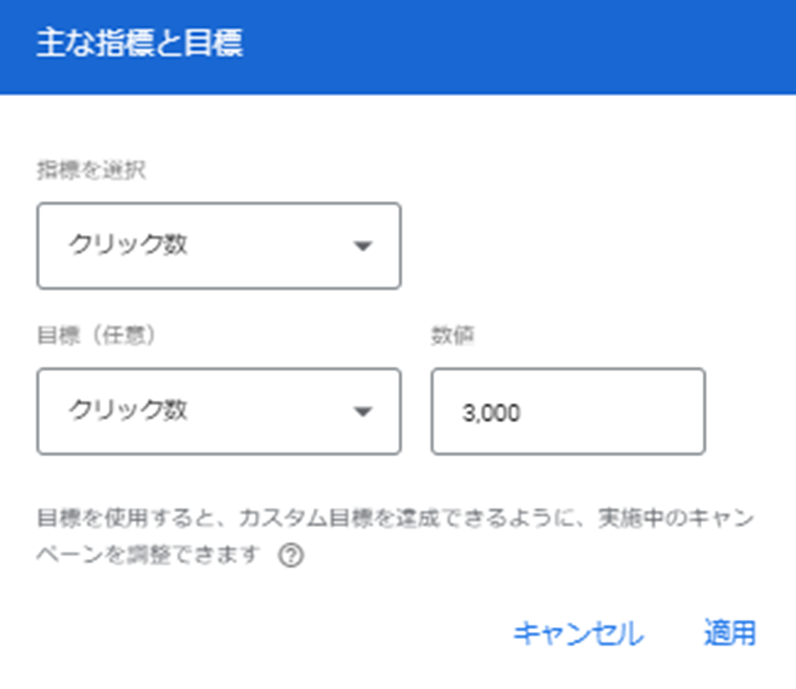Apply the settings with 適用
Image resolution: width=796 pixels, height=689 pixels.
730,633
